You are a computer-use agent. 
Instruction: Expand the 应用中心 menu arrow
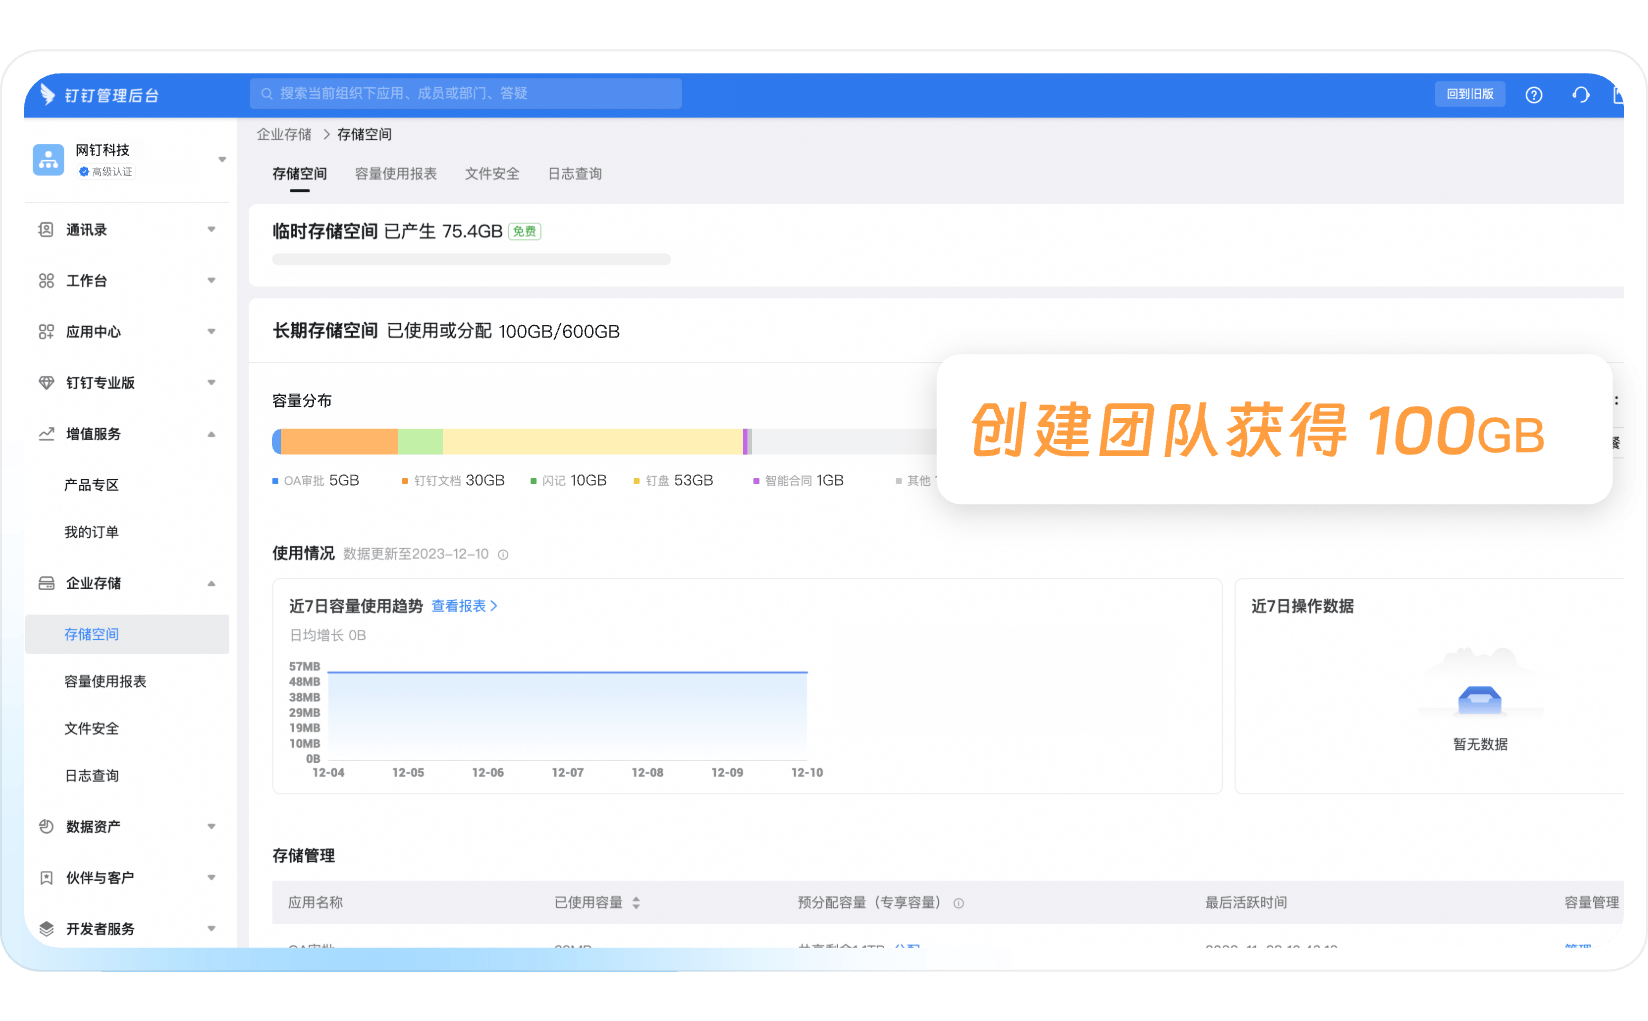[211, 332]
